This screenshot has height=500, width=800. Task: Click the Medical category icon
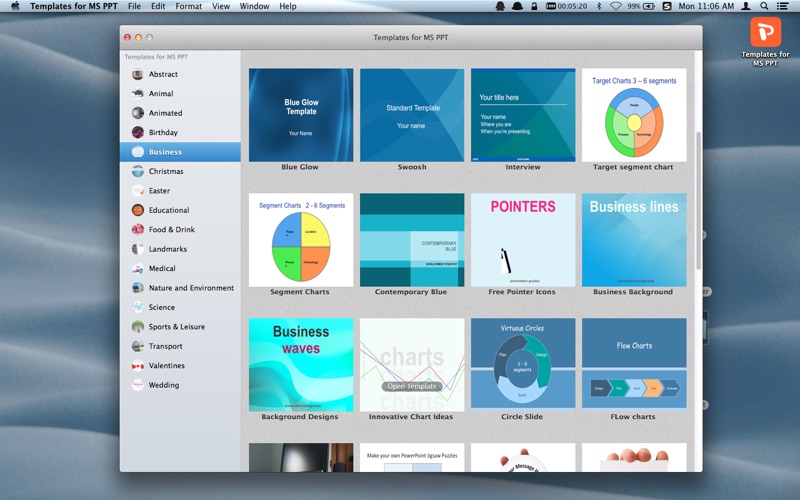138,268
